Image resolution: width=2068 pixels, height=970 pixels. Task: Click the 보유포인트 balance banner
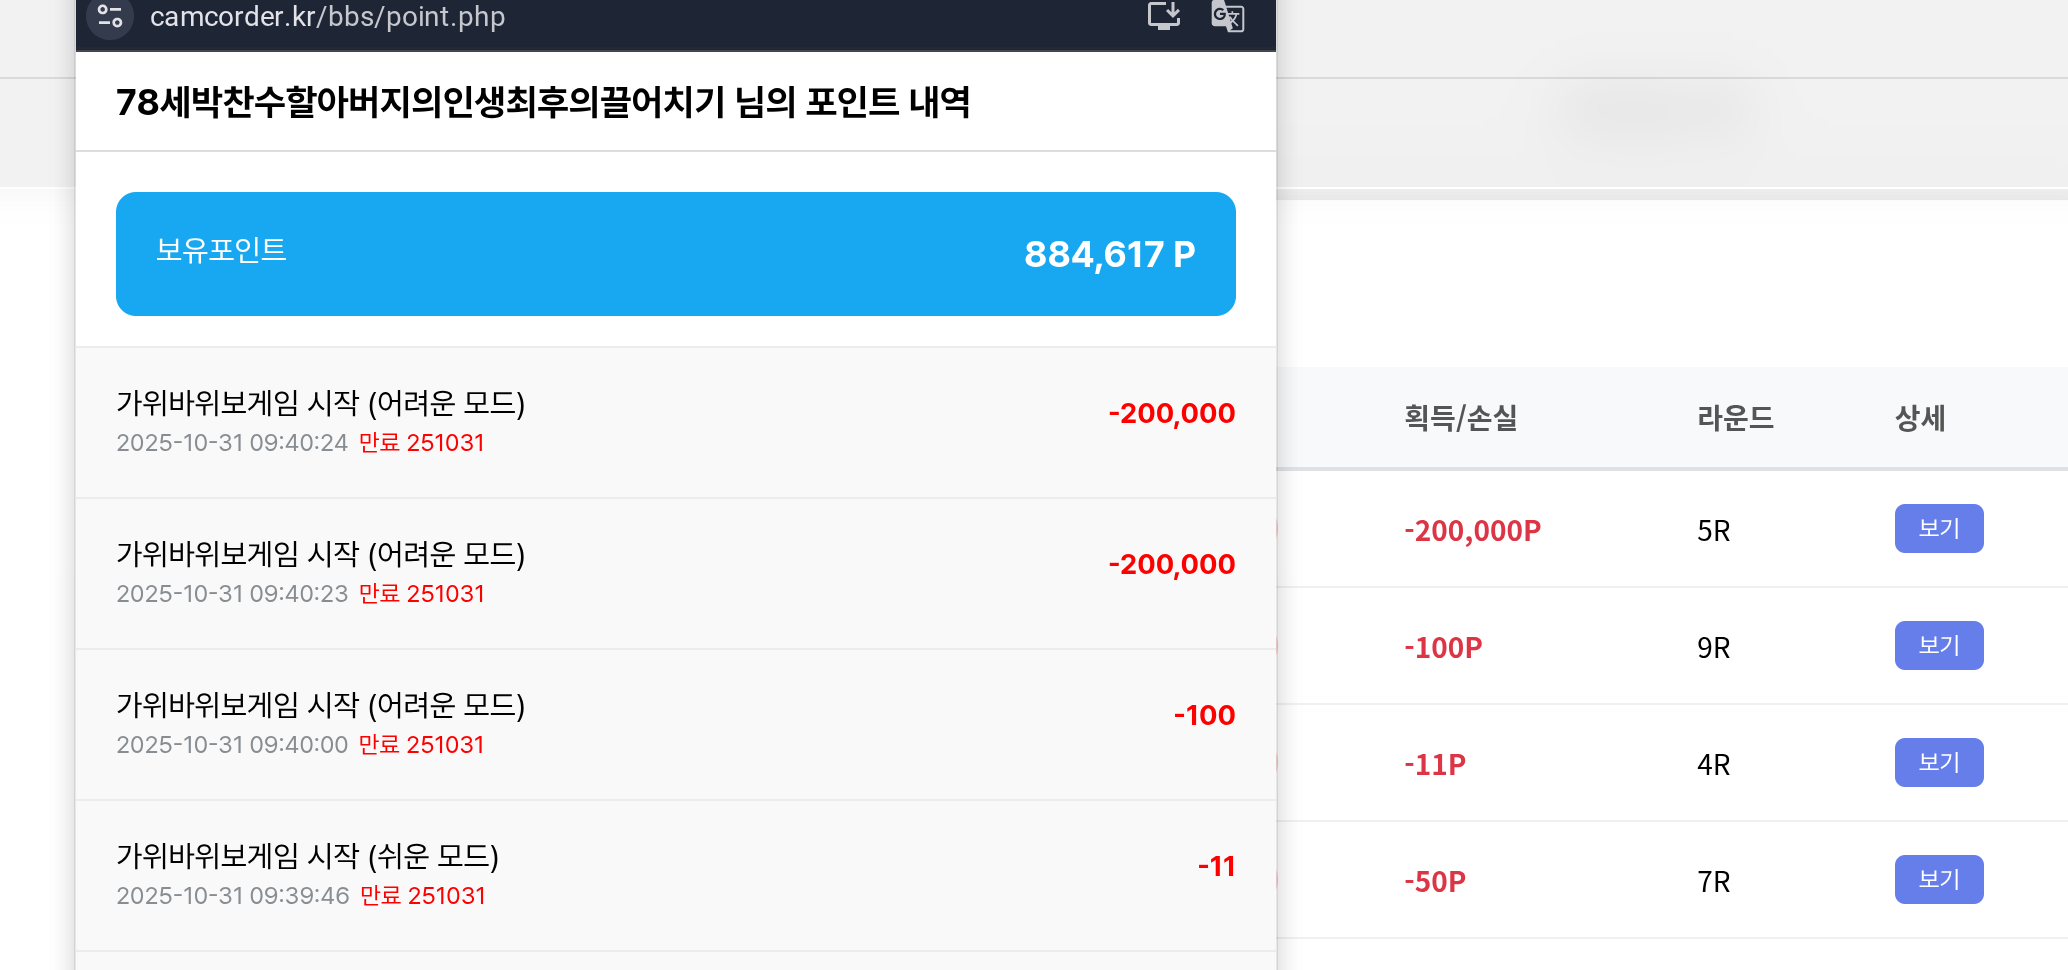[675, 254]
